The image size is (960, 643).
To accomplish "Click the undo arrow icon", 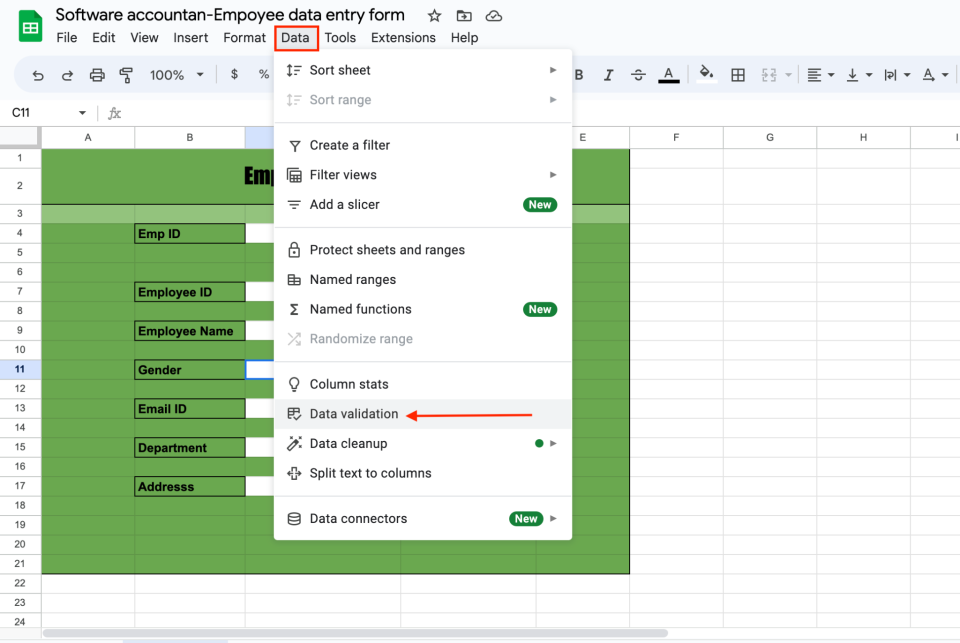I will 38,75.
